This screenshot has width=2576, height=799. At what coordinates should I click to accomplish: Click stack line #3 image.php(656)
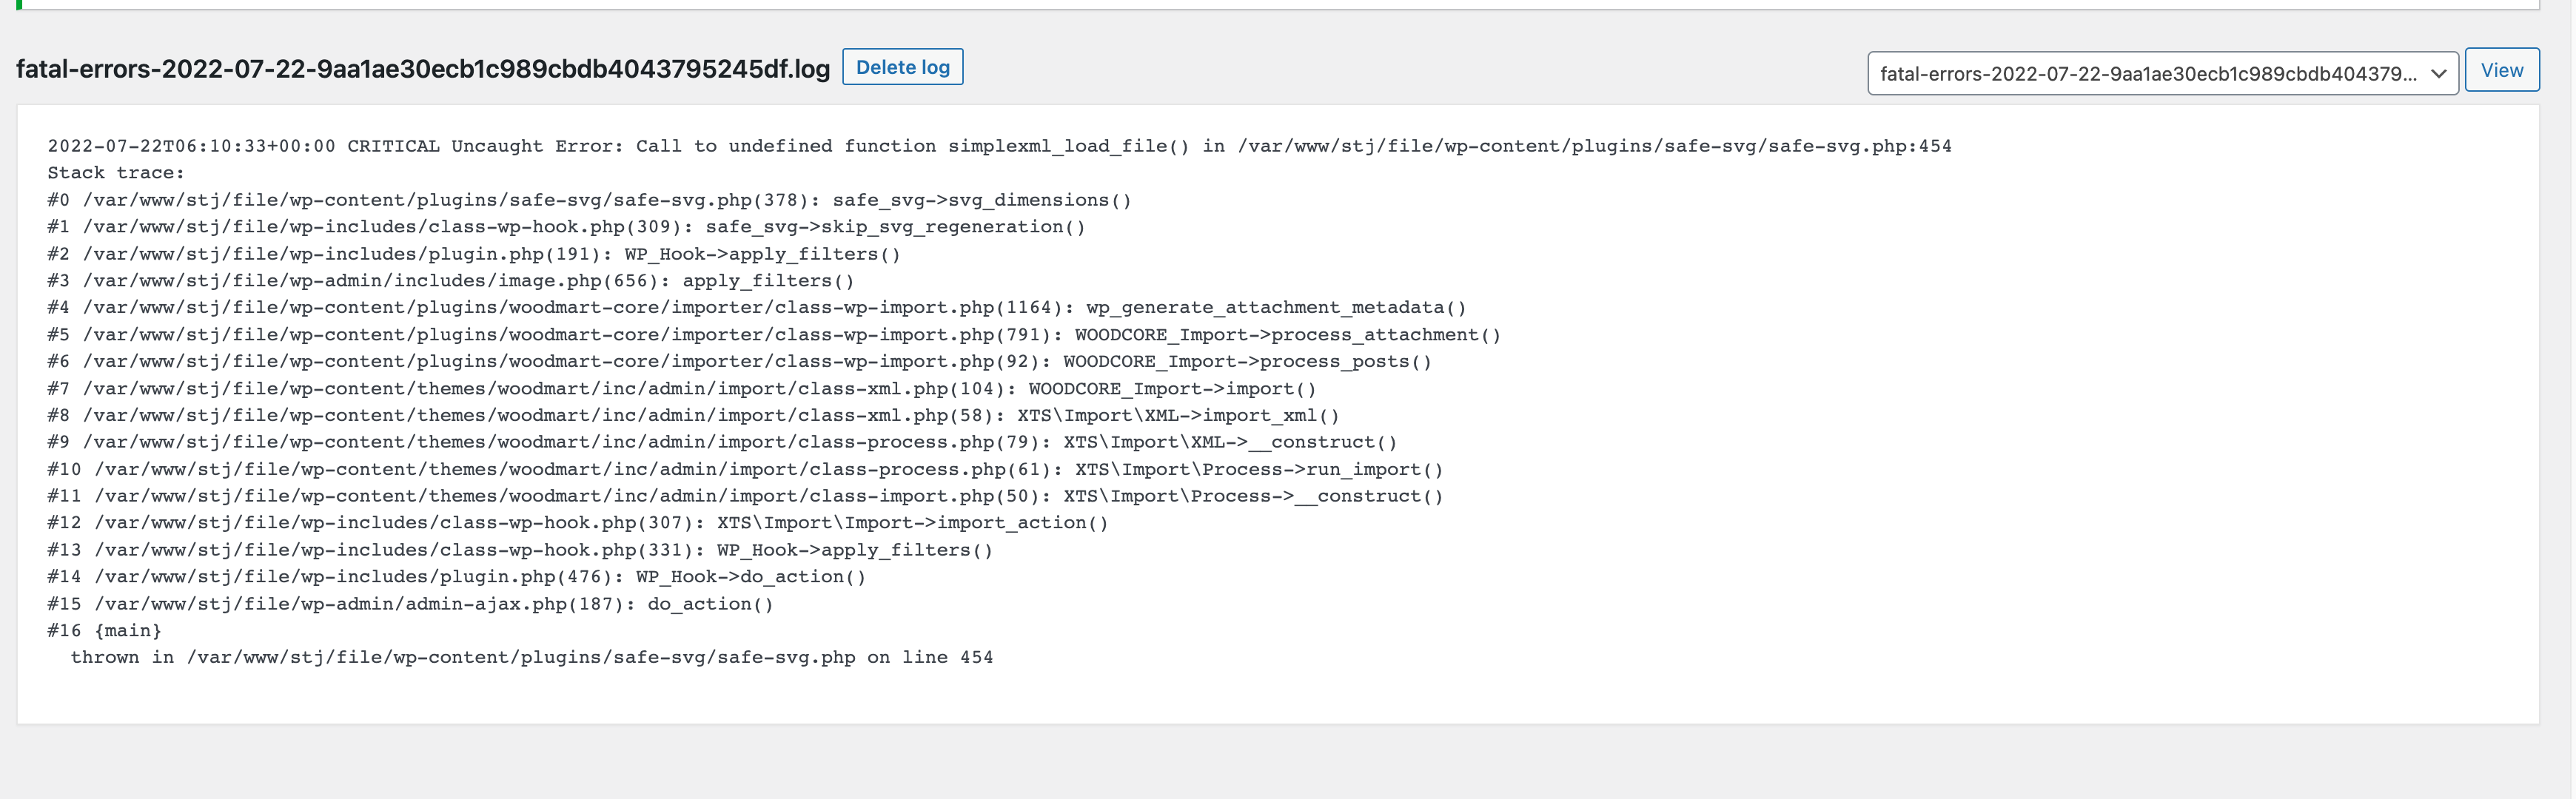point(450,281)
